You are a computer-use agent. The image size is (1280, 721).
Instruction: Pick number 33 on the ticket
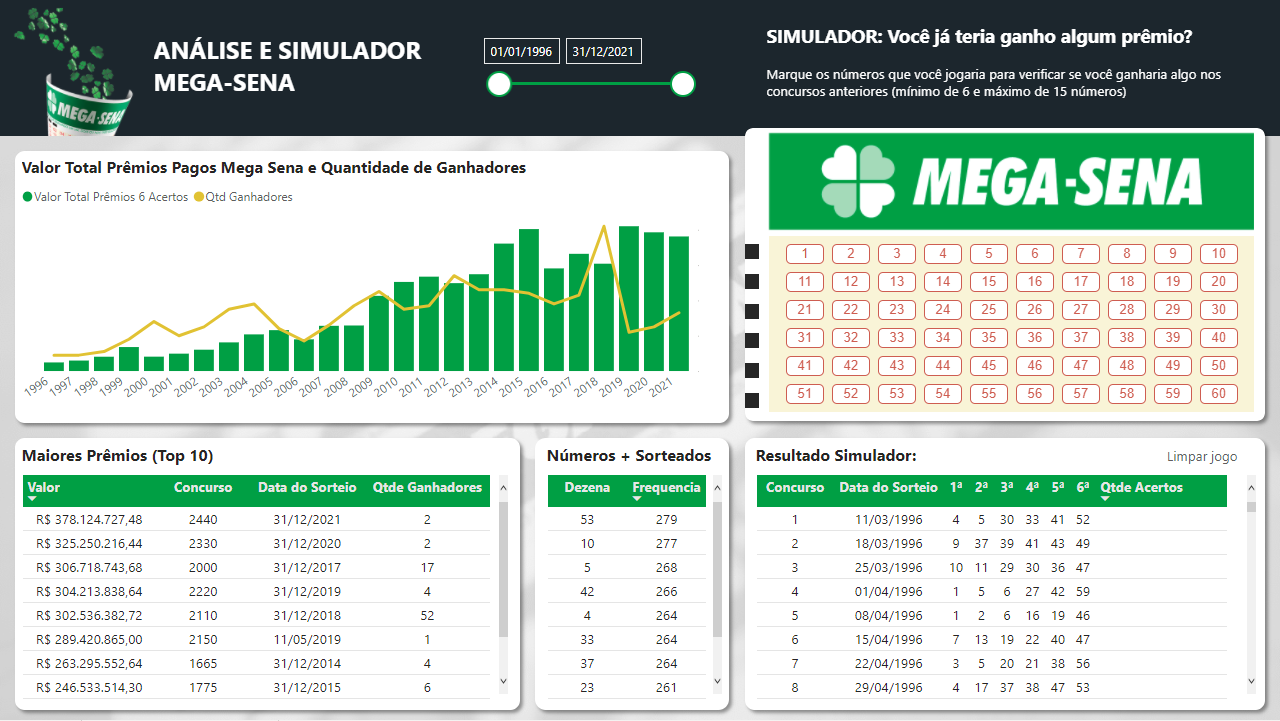point(897,338)
